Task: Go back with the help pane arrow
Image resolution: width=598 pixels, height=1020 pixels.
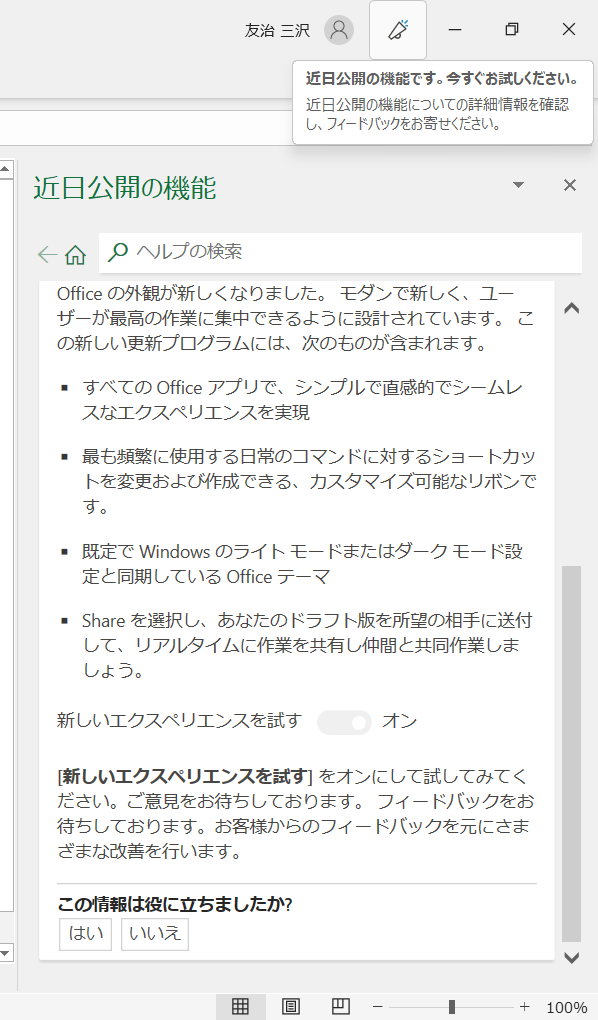Action: click(x=48, y=254)
